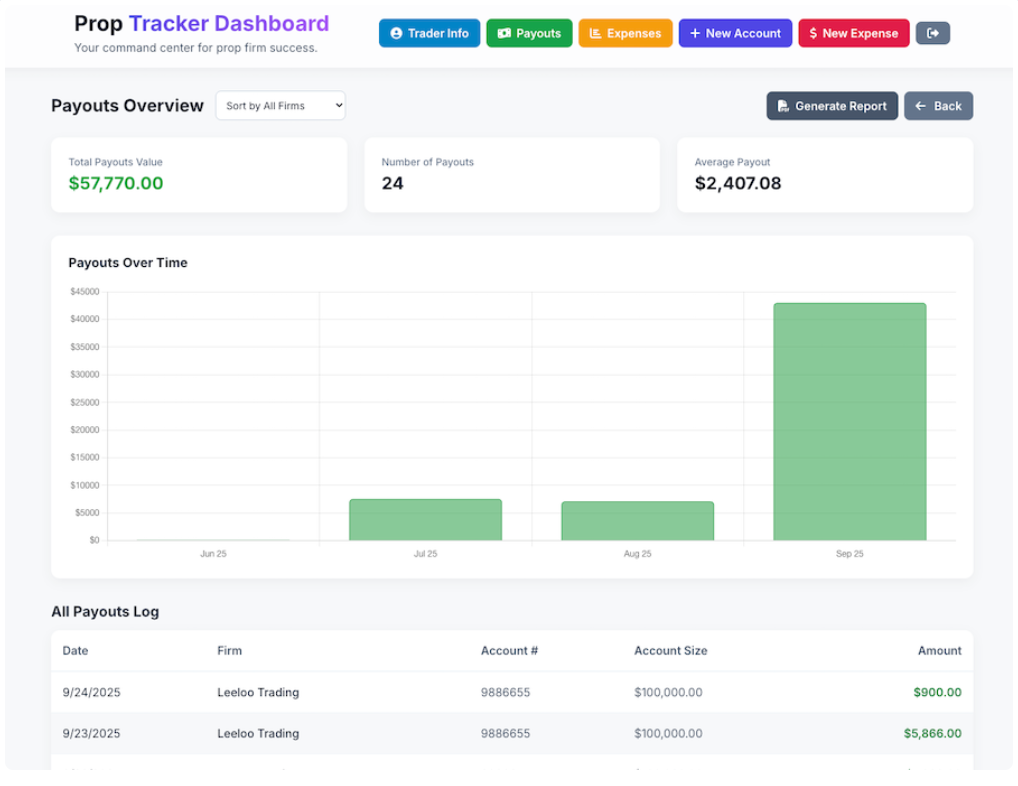Open the Trader Info page

click(x=429, y=33)
